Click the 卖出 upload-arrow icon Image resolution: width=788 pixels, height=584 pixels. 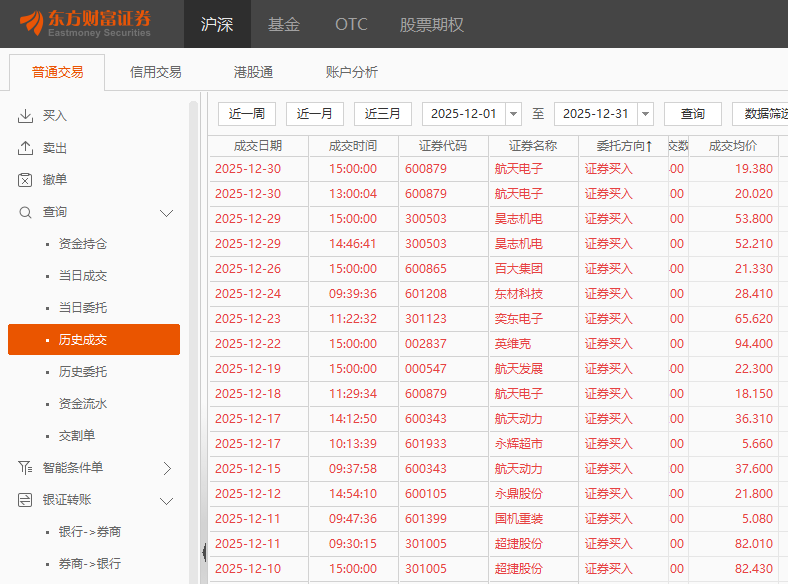[25, 148]
